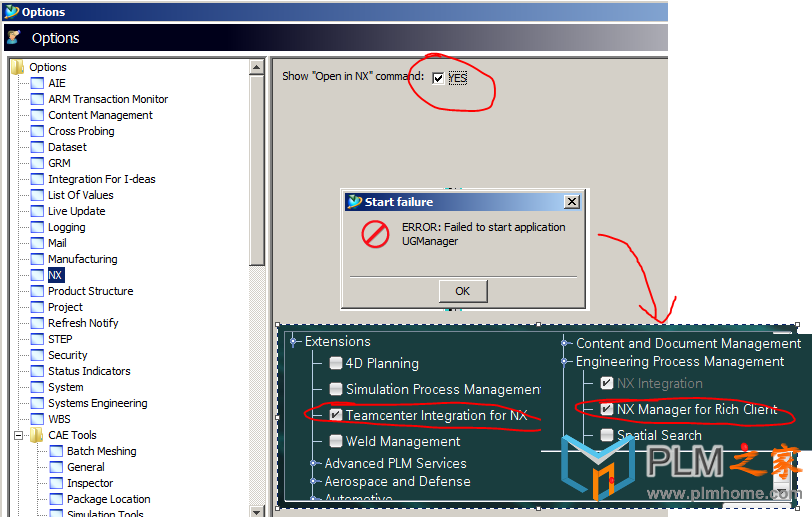Click the Start failure title bar icon
The image size is (812, 517).
(x=355, y=202)
